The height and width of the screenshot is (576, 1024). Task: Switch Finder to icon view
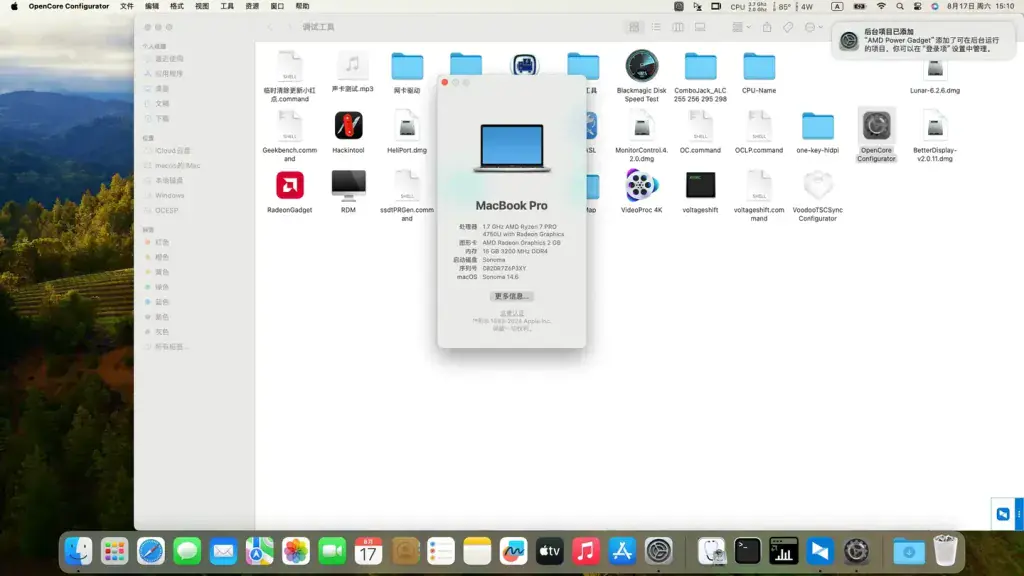[633, 27]
